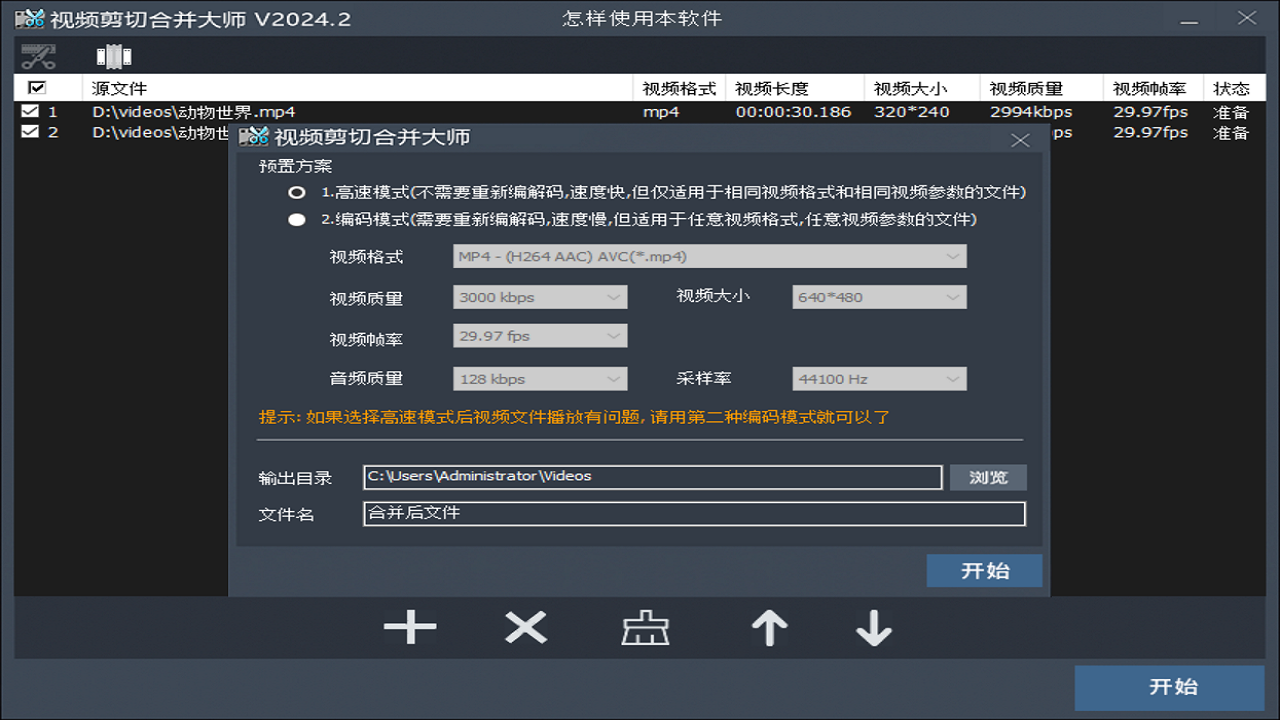Uncheck the checkbox for the first 动物世界.mp4 file

(31, 111)
